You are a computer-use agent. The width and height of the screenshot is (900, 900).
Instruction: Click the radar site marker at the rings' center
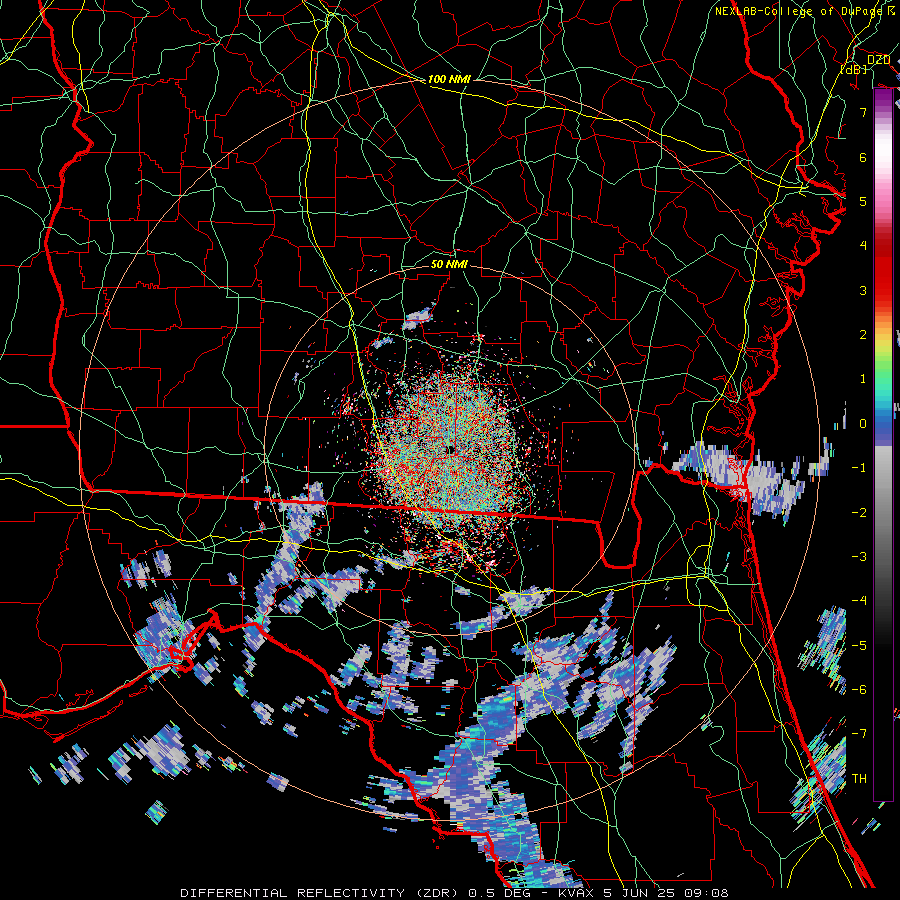451,451
